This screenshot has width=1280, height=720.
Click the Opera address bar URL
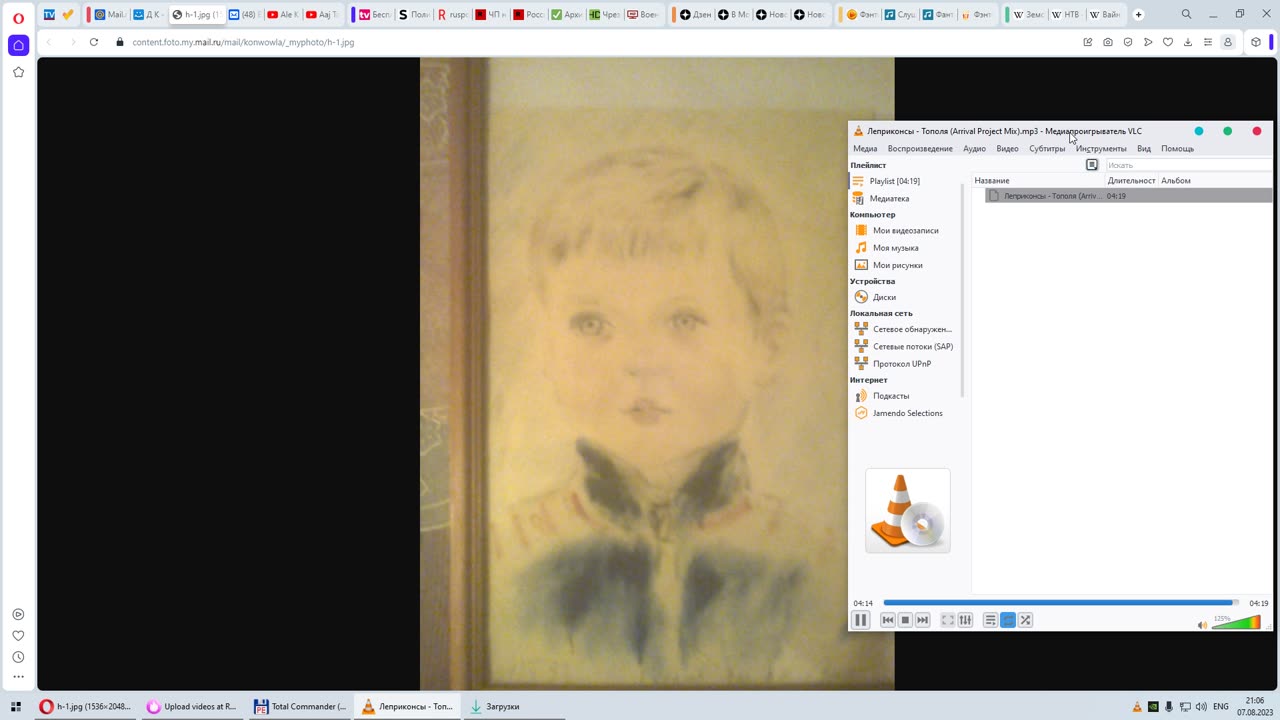243,42
